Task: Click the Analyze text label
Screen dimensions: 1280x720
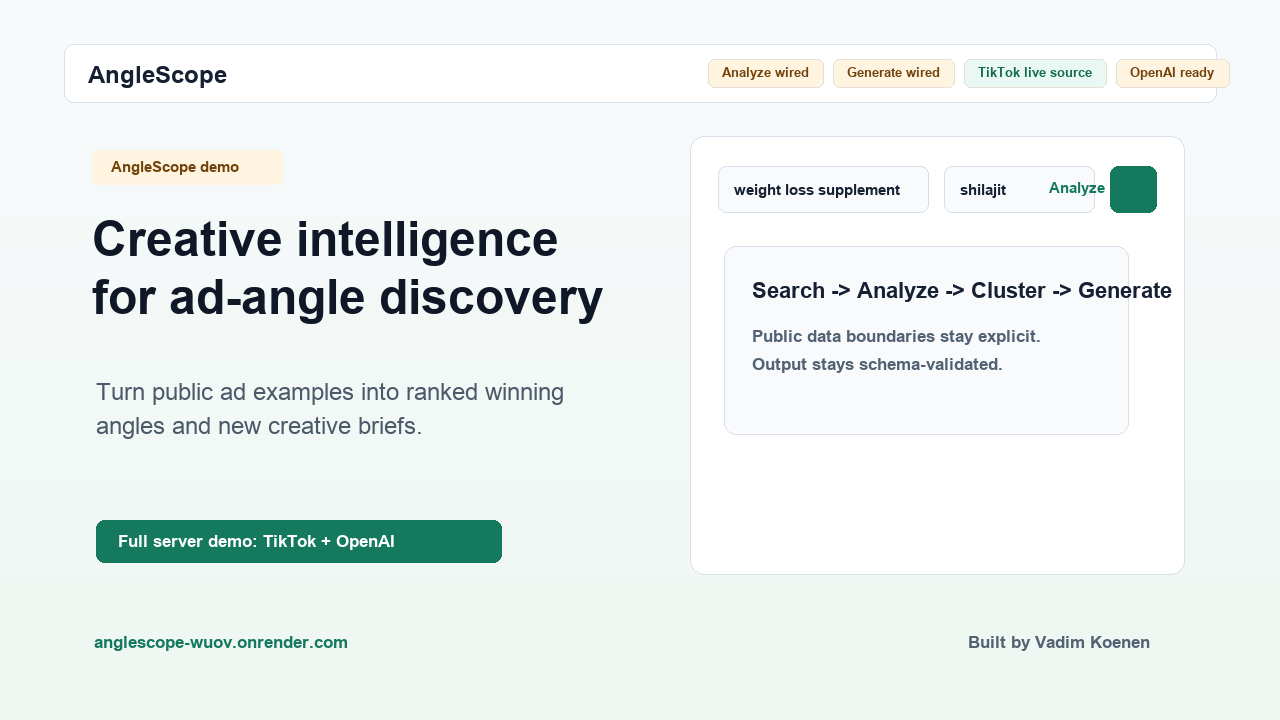Action: pos(1077,188)
